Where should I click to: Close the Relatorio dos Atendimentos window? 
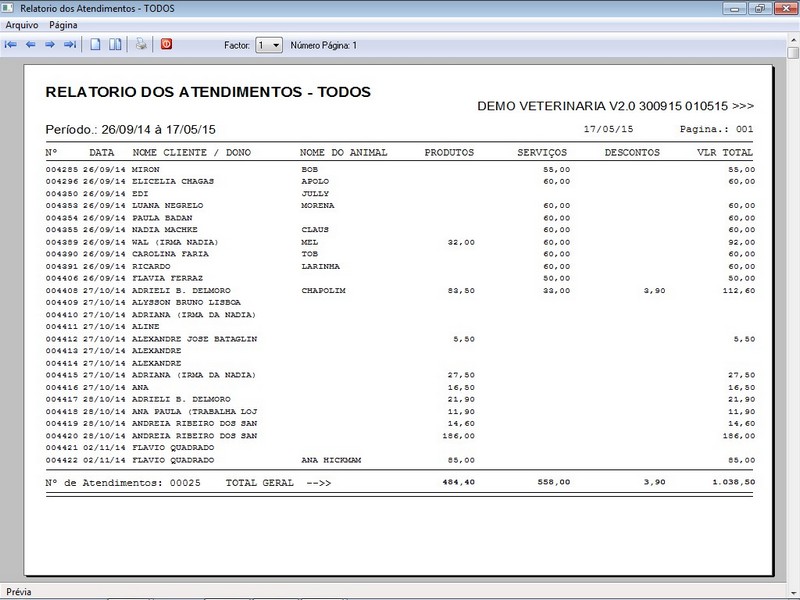[784, 8]
